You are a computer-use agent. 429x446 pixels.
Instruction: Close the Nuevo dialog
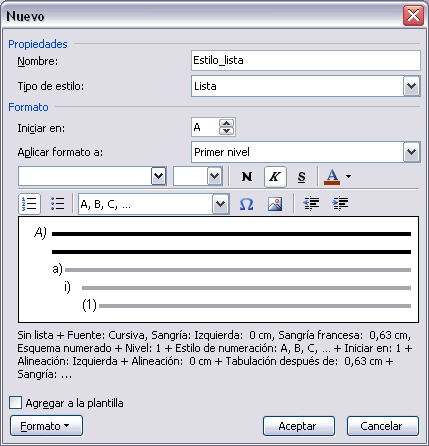click(413, 16)
